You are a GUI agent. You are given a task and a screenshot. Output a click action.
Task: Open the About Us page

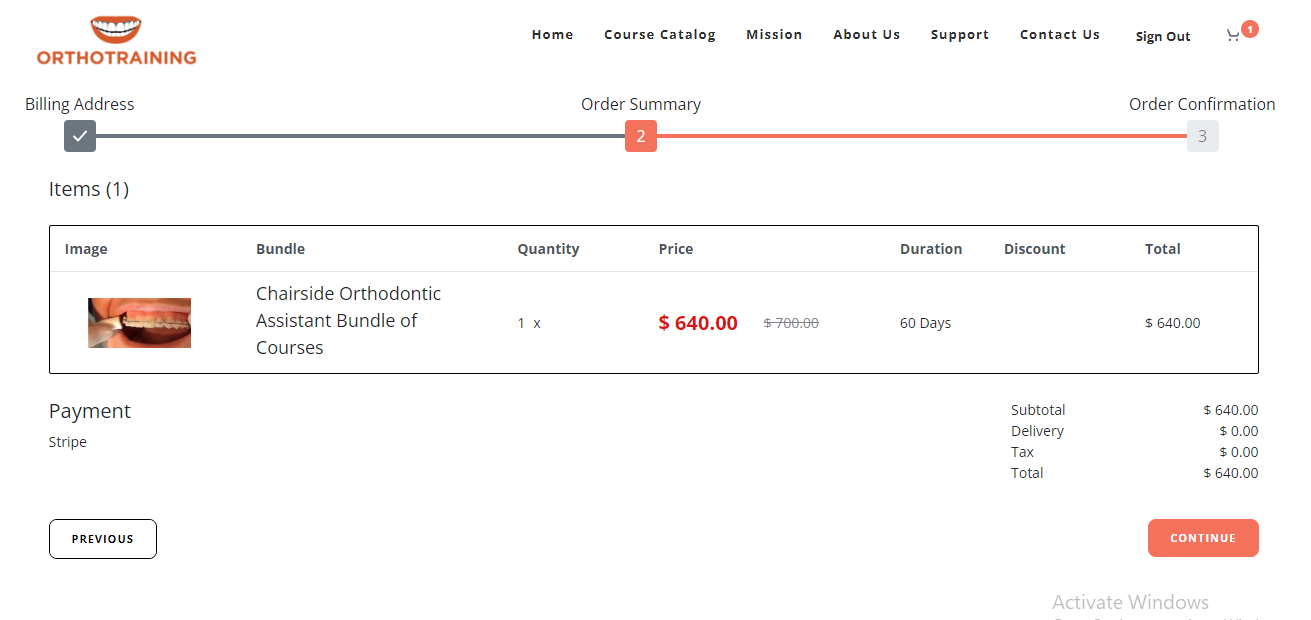(867, 35)
